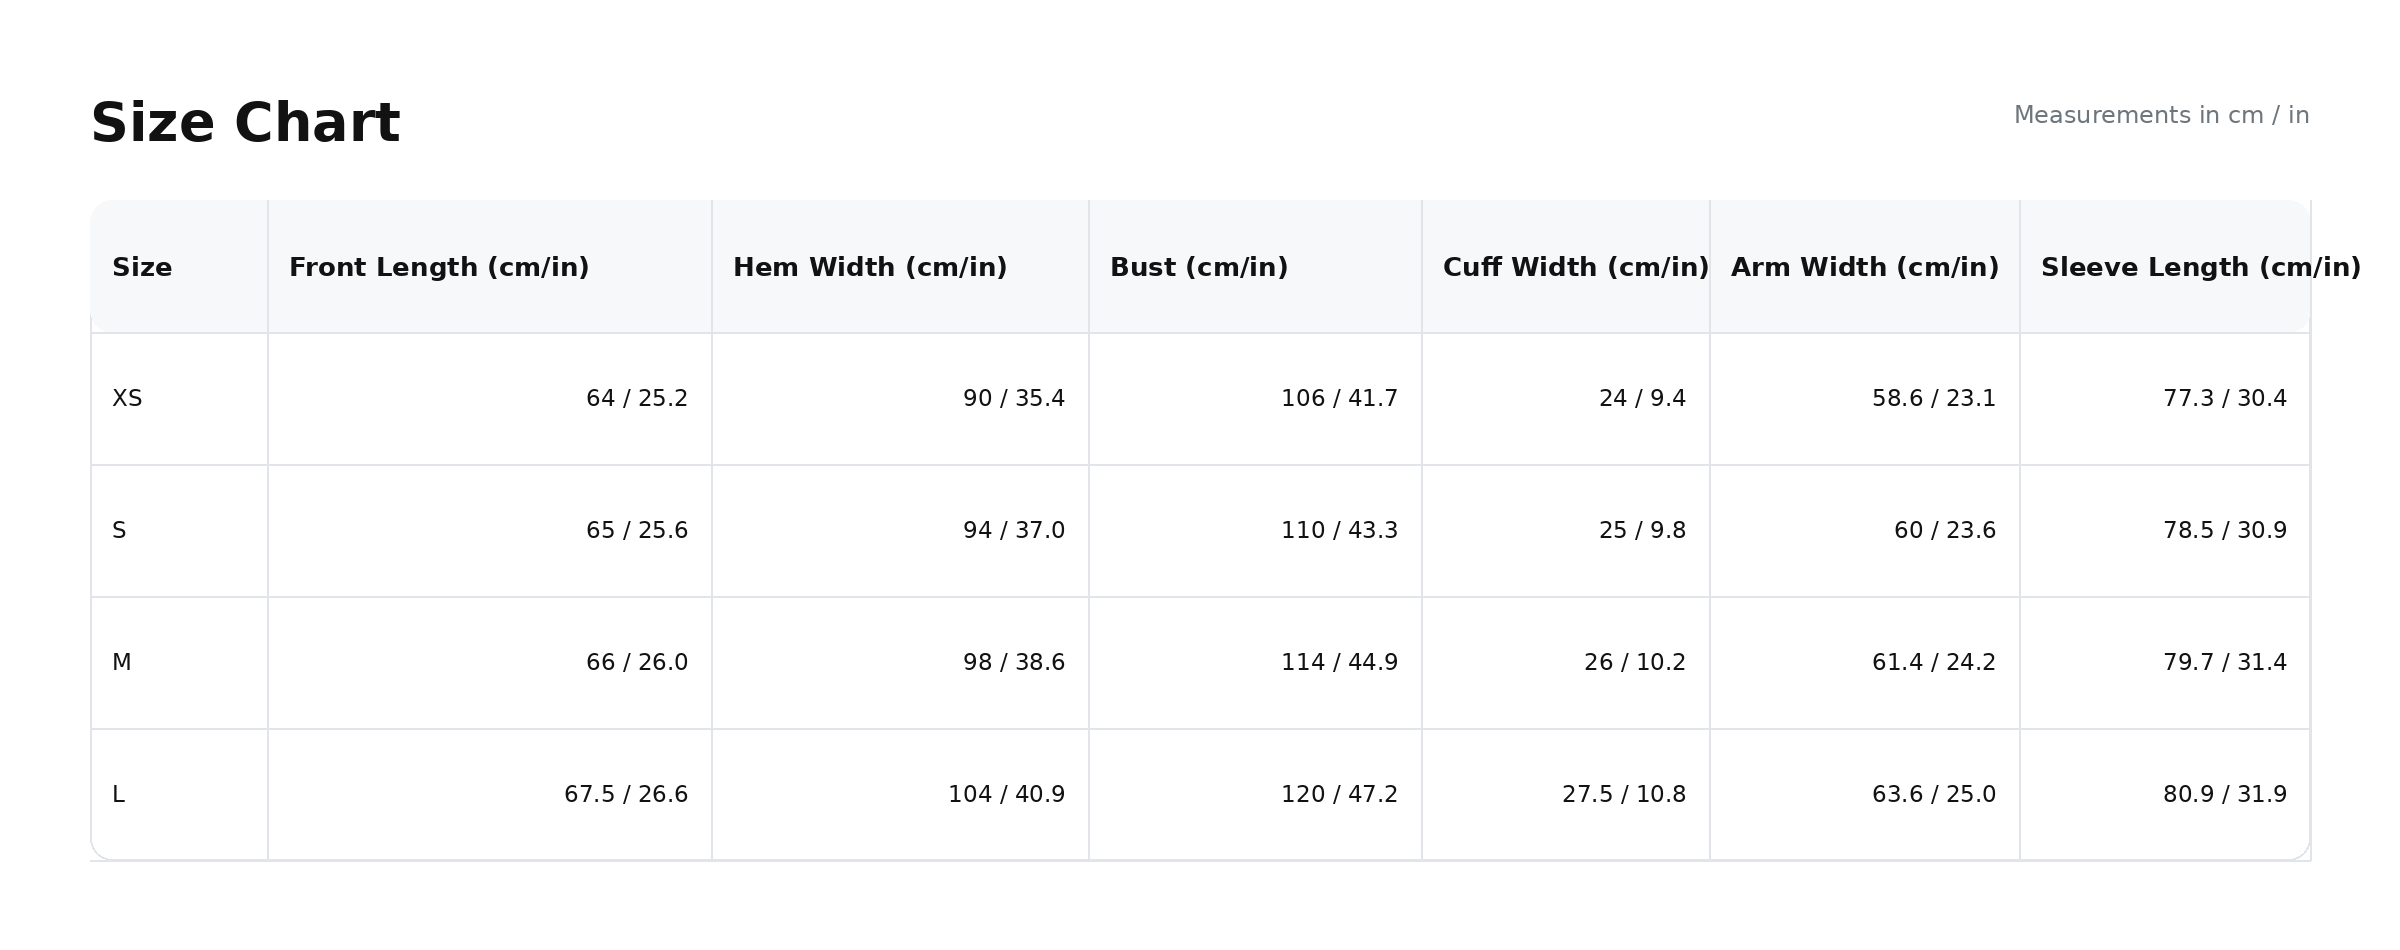Click the Bust column header
The height and width of the screenshot is (950, 2400).
[x=1199, y=268]
